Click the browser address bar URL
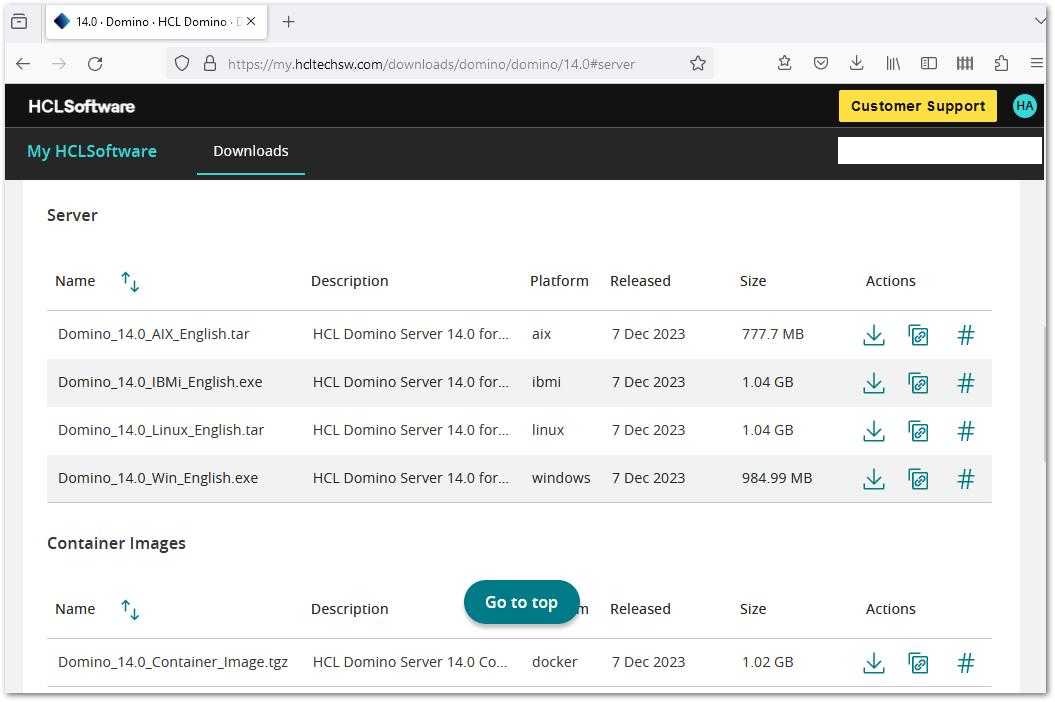This screenshot has height=702, width=1055. point(431,64)
